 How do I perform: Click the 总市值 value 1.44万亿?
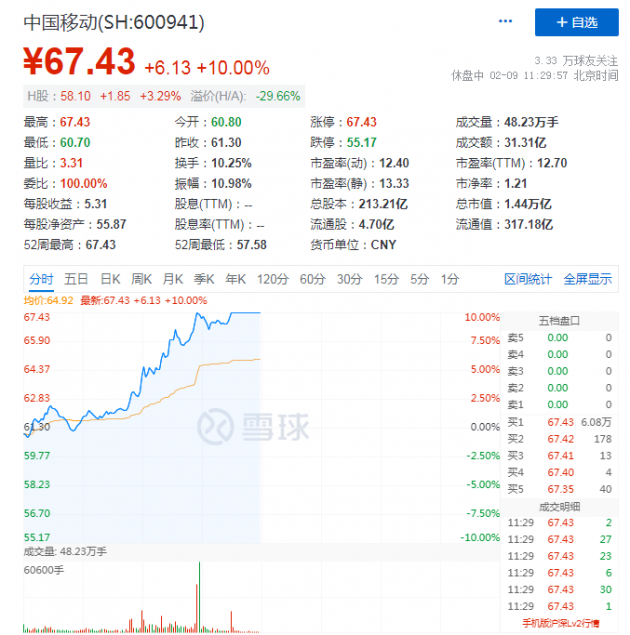528,204
